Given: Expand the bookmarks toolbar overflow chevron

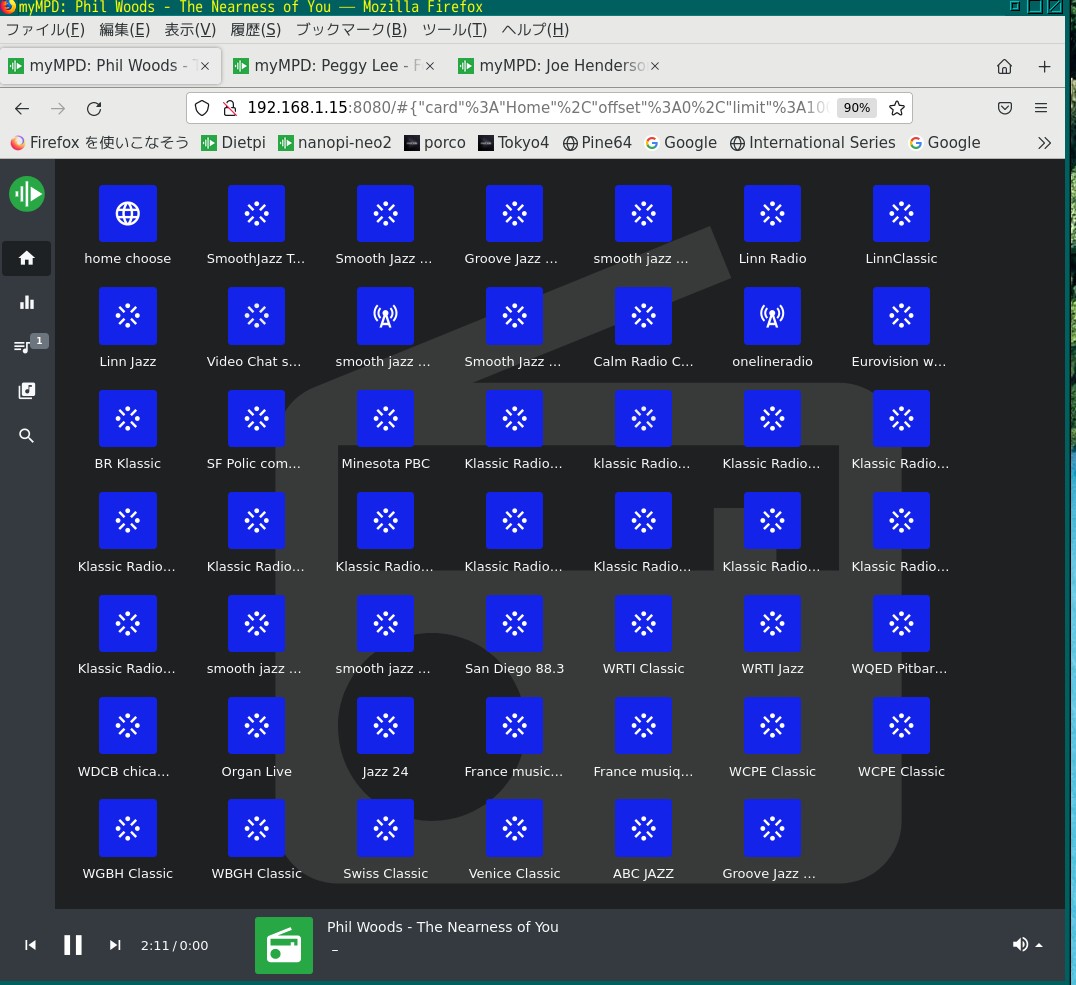Looking at the screenshot, I should (x=1044, y=143).
